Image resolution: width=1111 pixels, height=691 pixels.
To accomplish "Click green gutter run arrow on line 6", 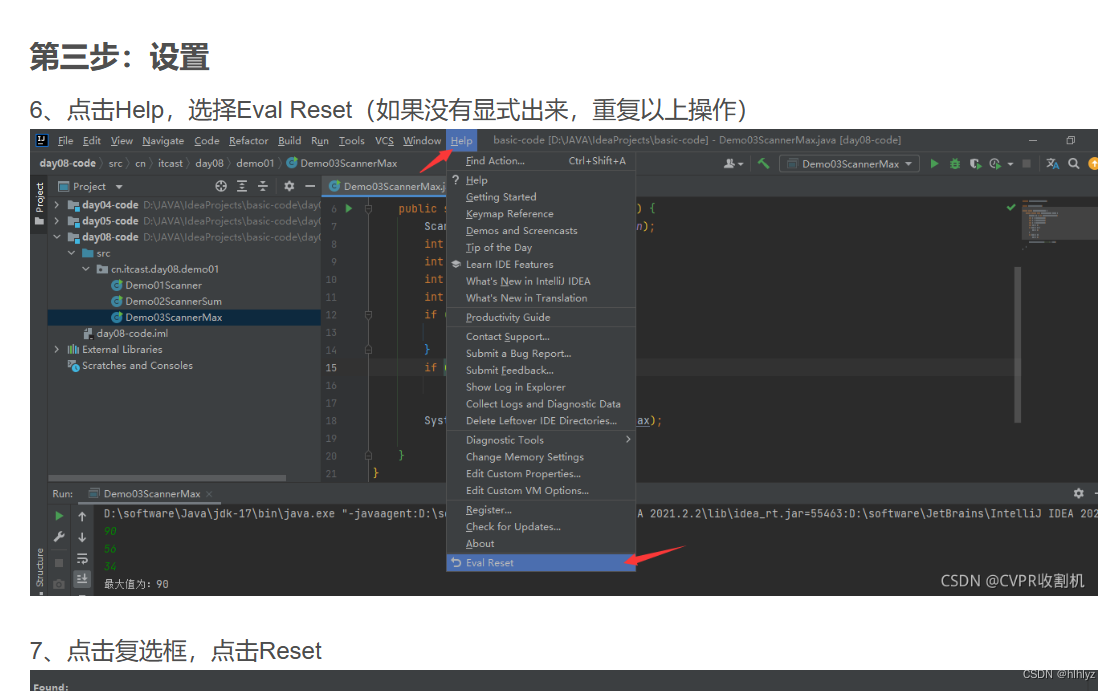I will coord(349,208).
